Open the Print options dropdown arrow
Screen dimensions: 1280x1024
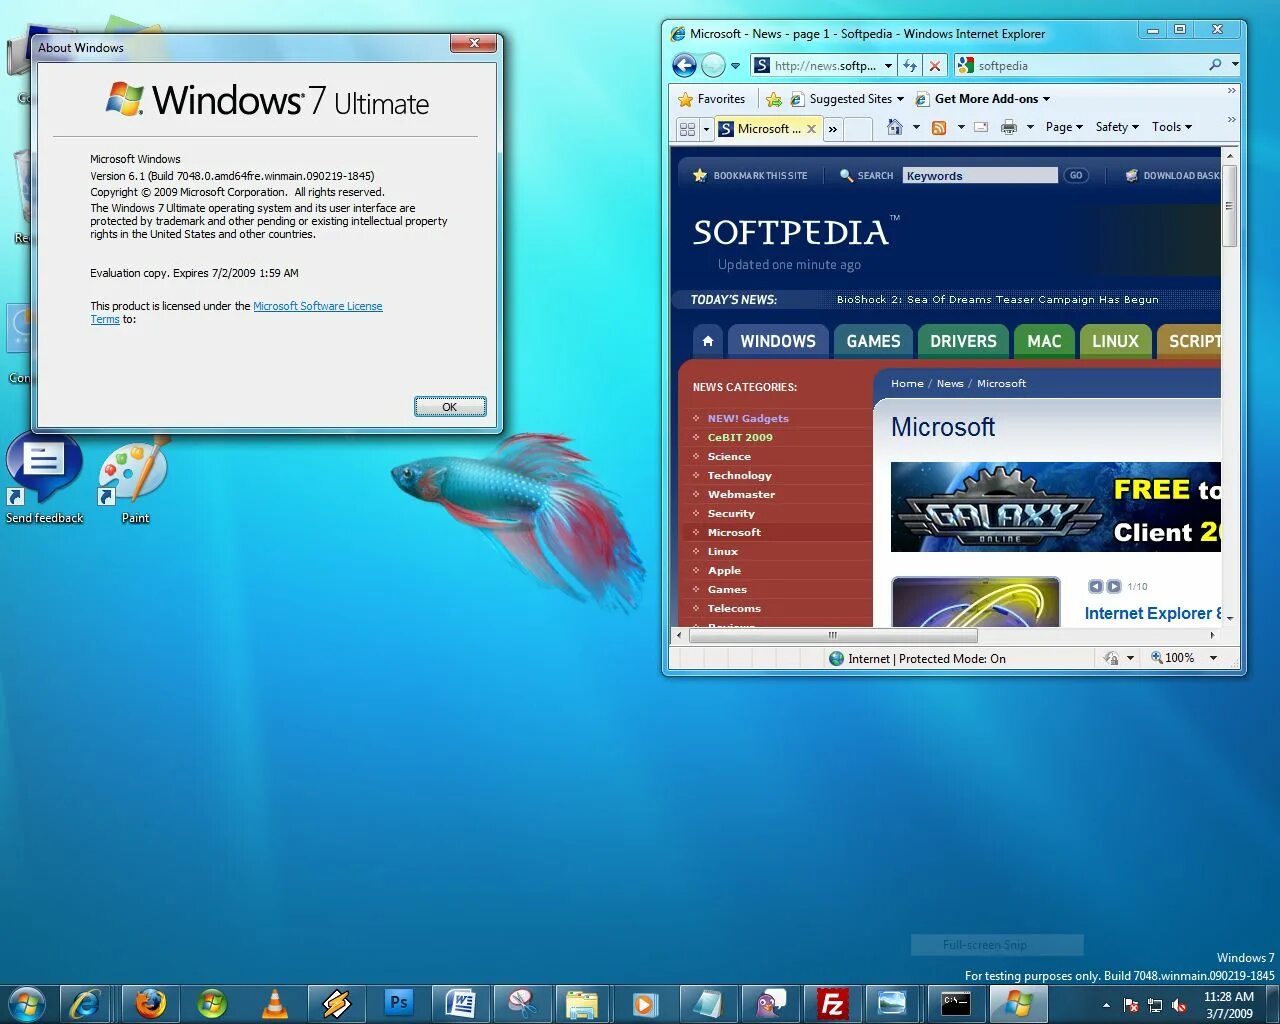point(1030,127)
